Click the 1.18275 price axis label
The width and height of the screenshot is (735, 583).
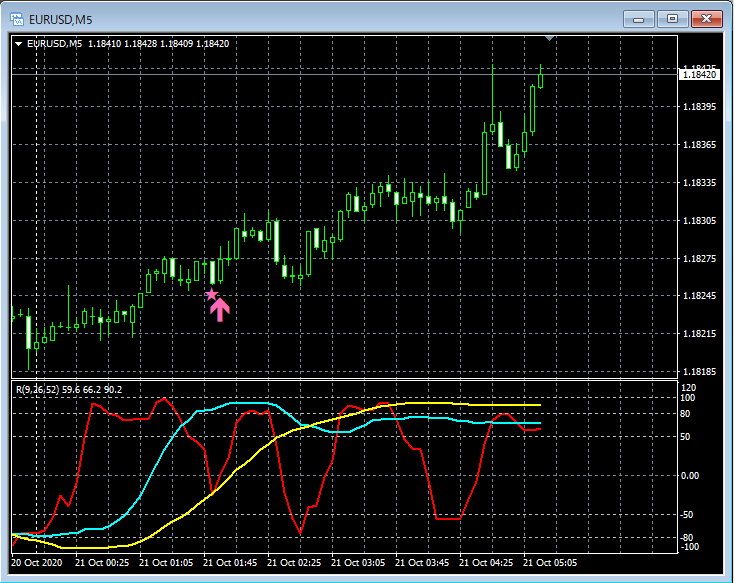tap(699, 259)
